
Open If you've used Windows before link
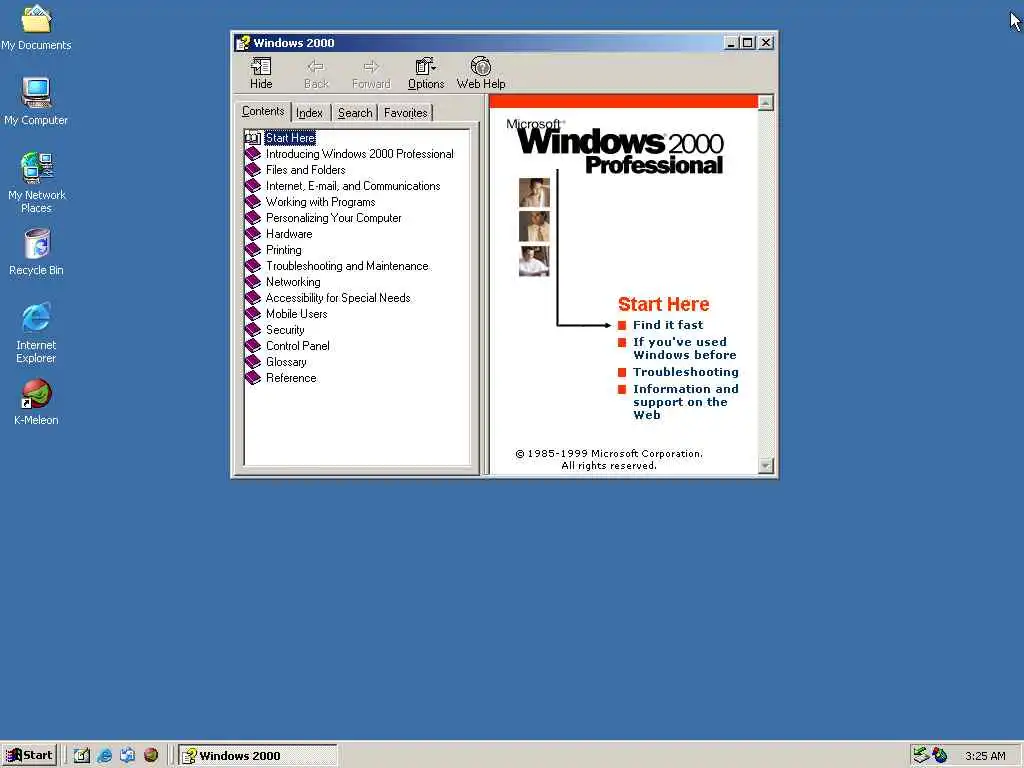coord(684,348)
